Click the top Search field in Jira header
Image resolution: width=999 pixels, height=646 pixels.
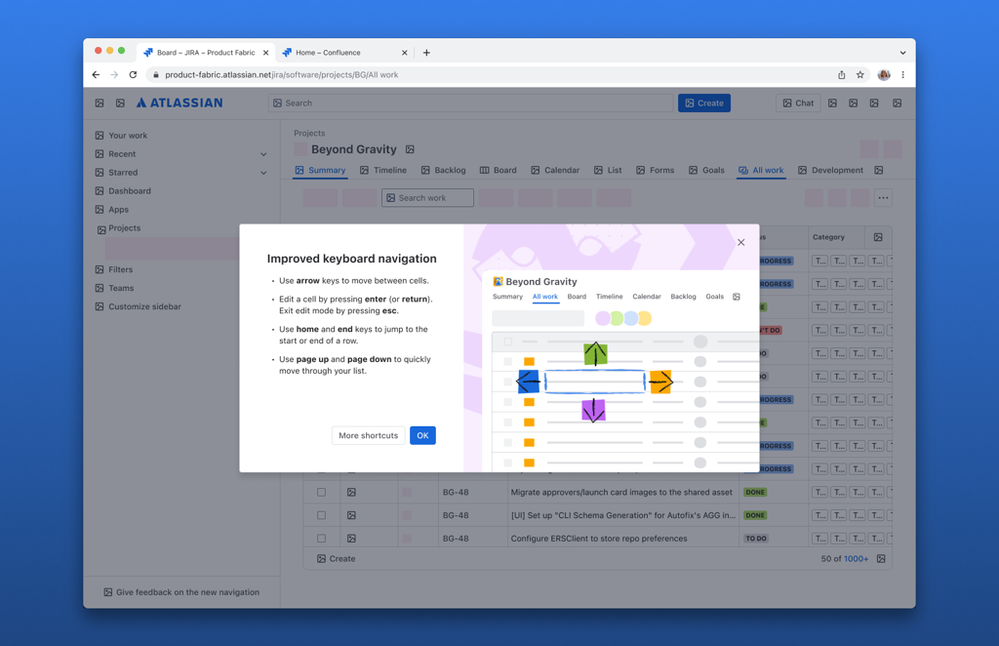pyautogui.click(x=471, y=103)
